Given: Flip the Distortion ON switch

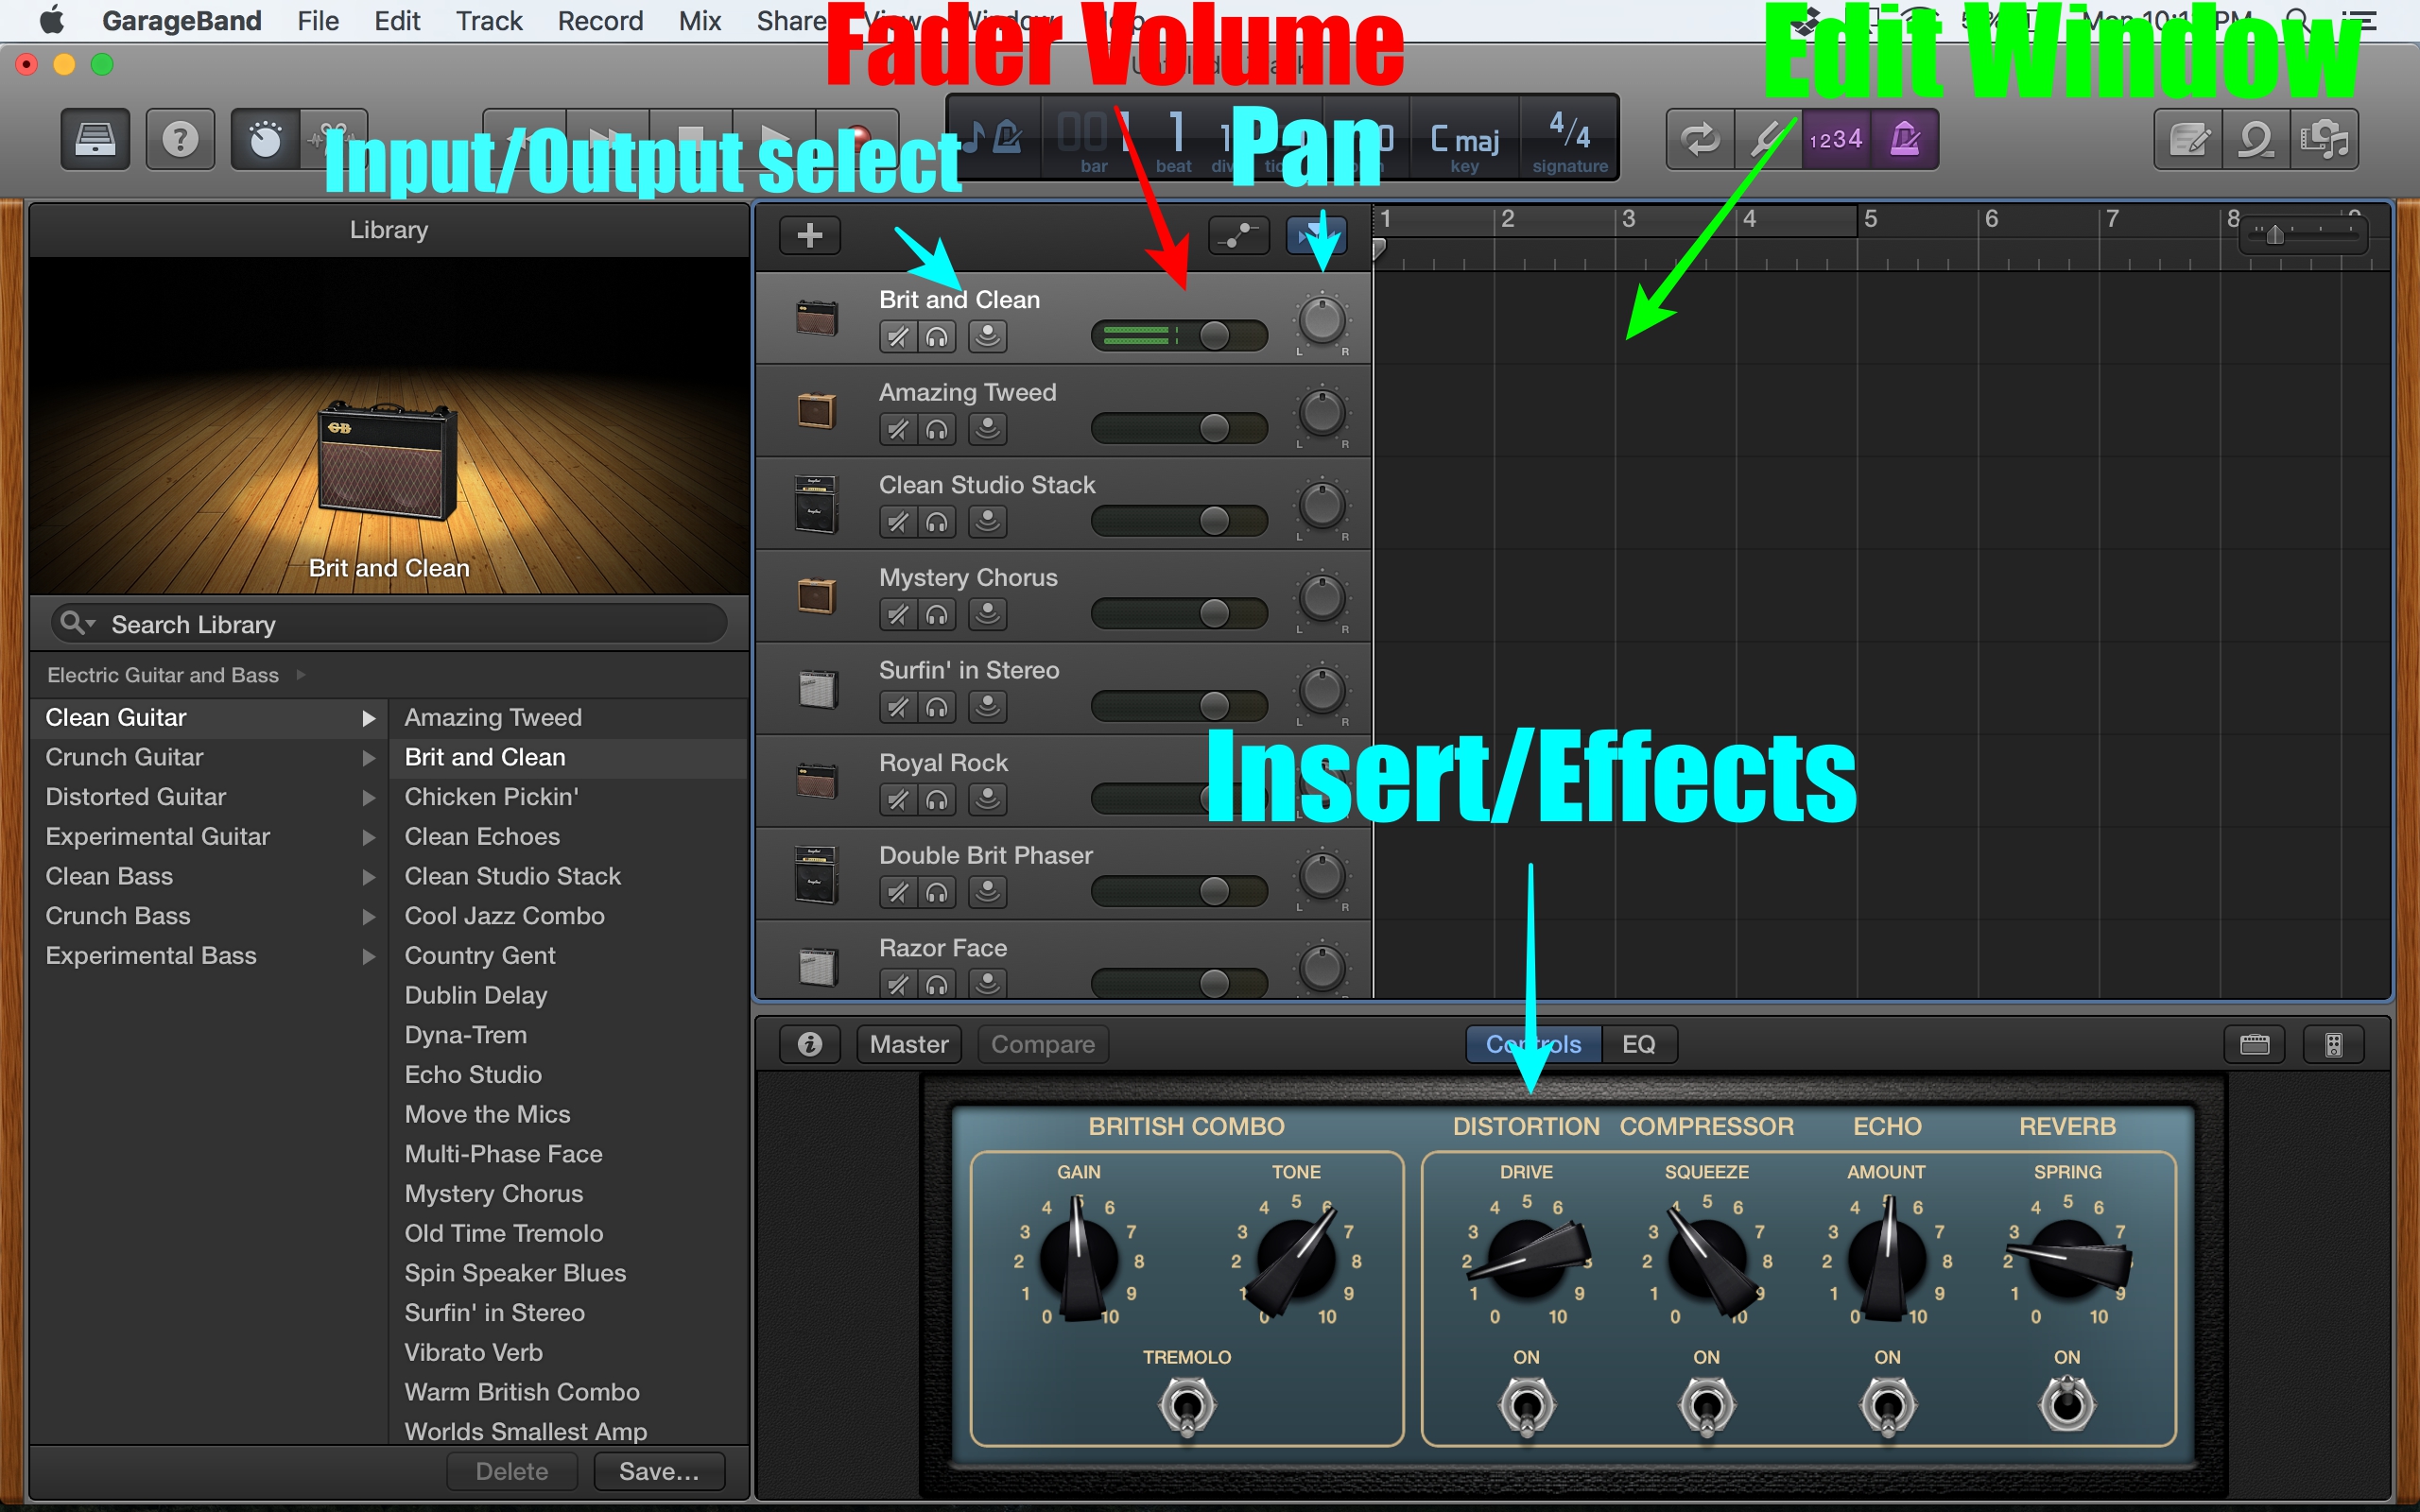Looking at the screenshot, I should point(1527,1406).
